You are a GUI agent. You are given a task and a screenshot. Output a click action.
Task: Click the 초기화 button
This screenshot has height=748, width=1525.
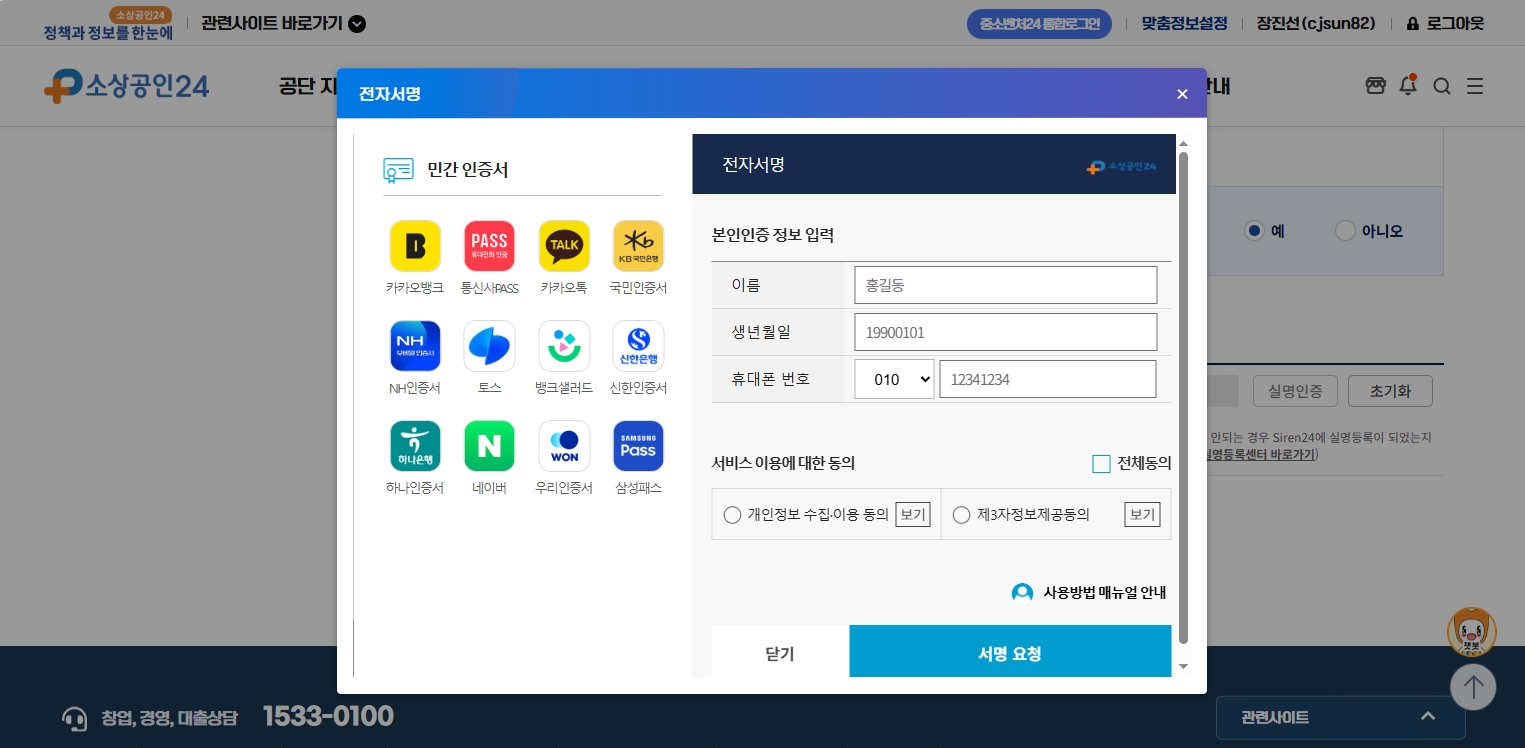tap(1390, 391)
